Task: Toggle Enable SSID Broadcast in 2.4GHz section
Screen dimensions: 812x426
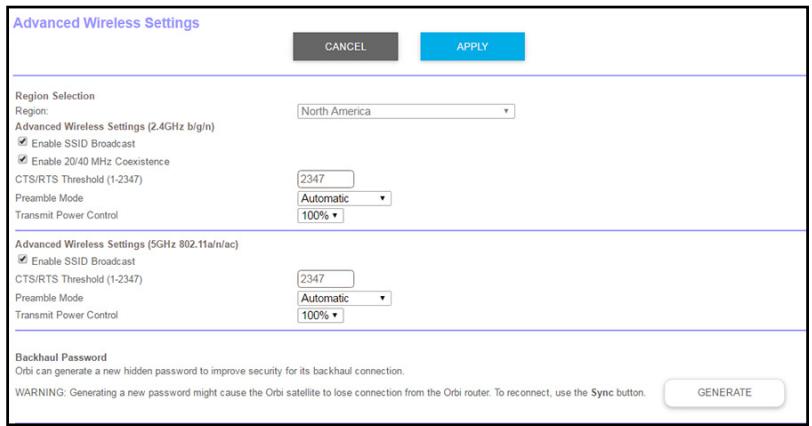Action: (22, 141)
